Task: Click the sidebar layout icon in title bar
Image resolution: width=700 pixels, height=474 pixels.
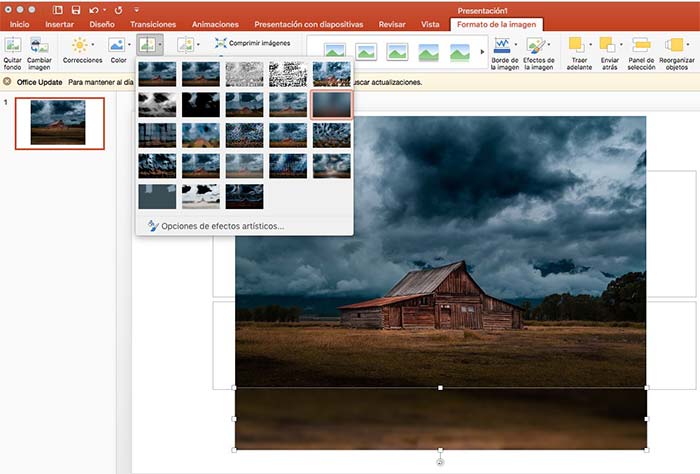Action: (x=58, y=10)
